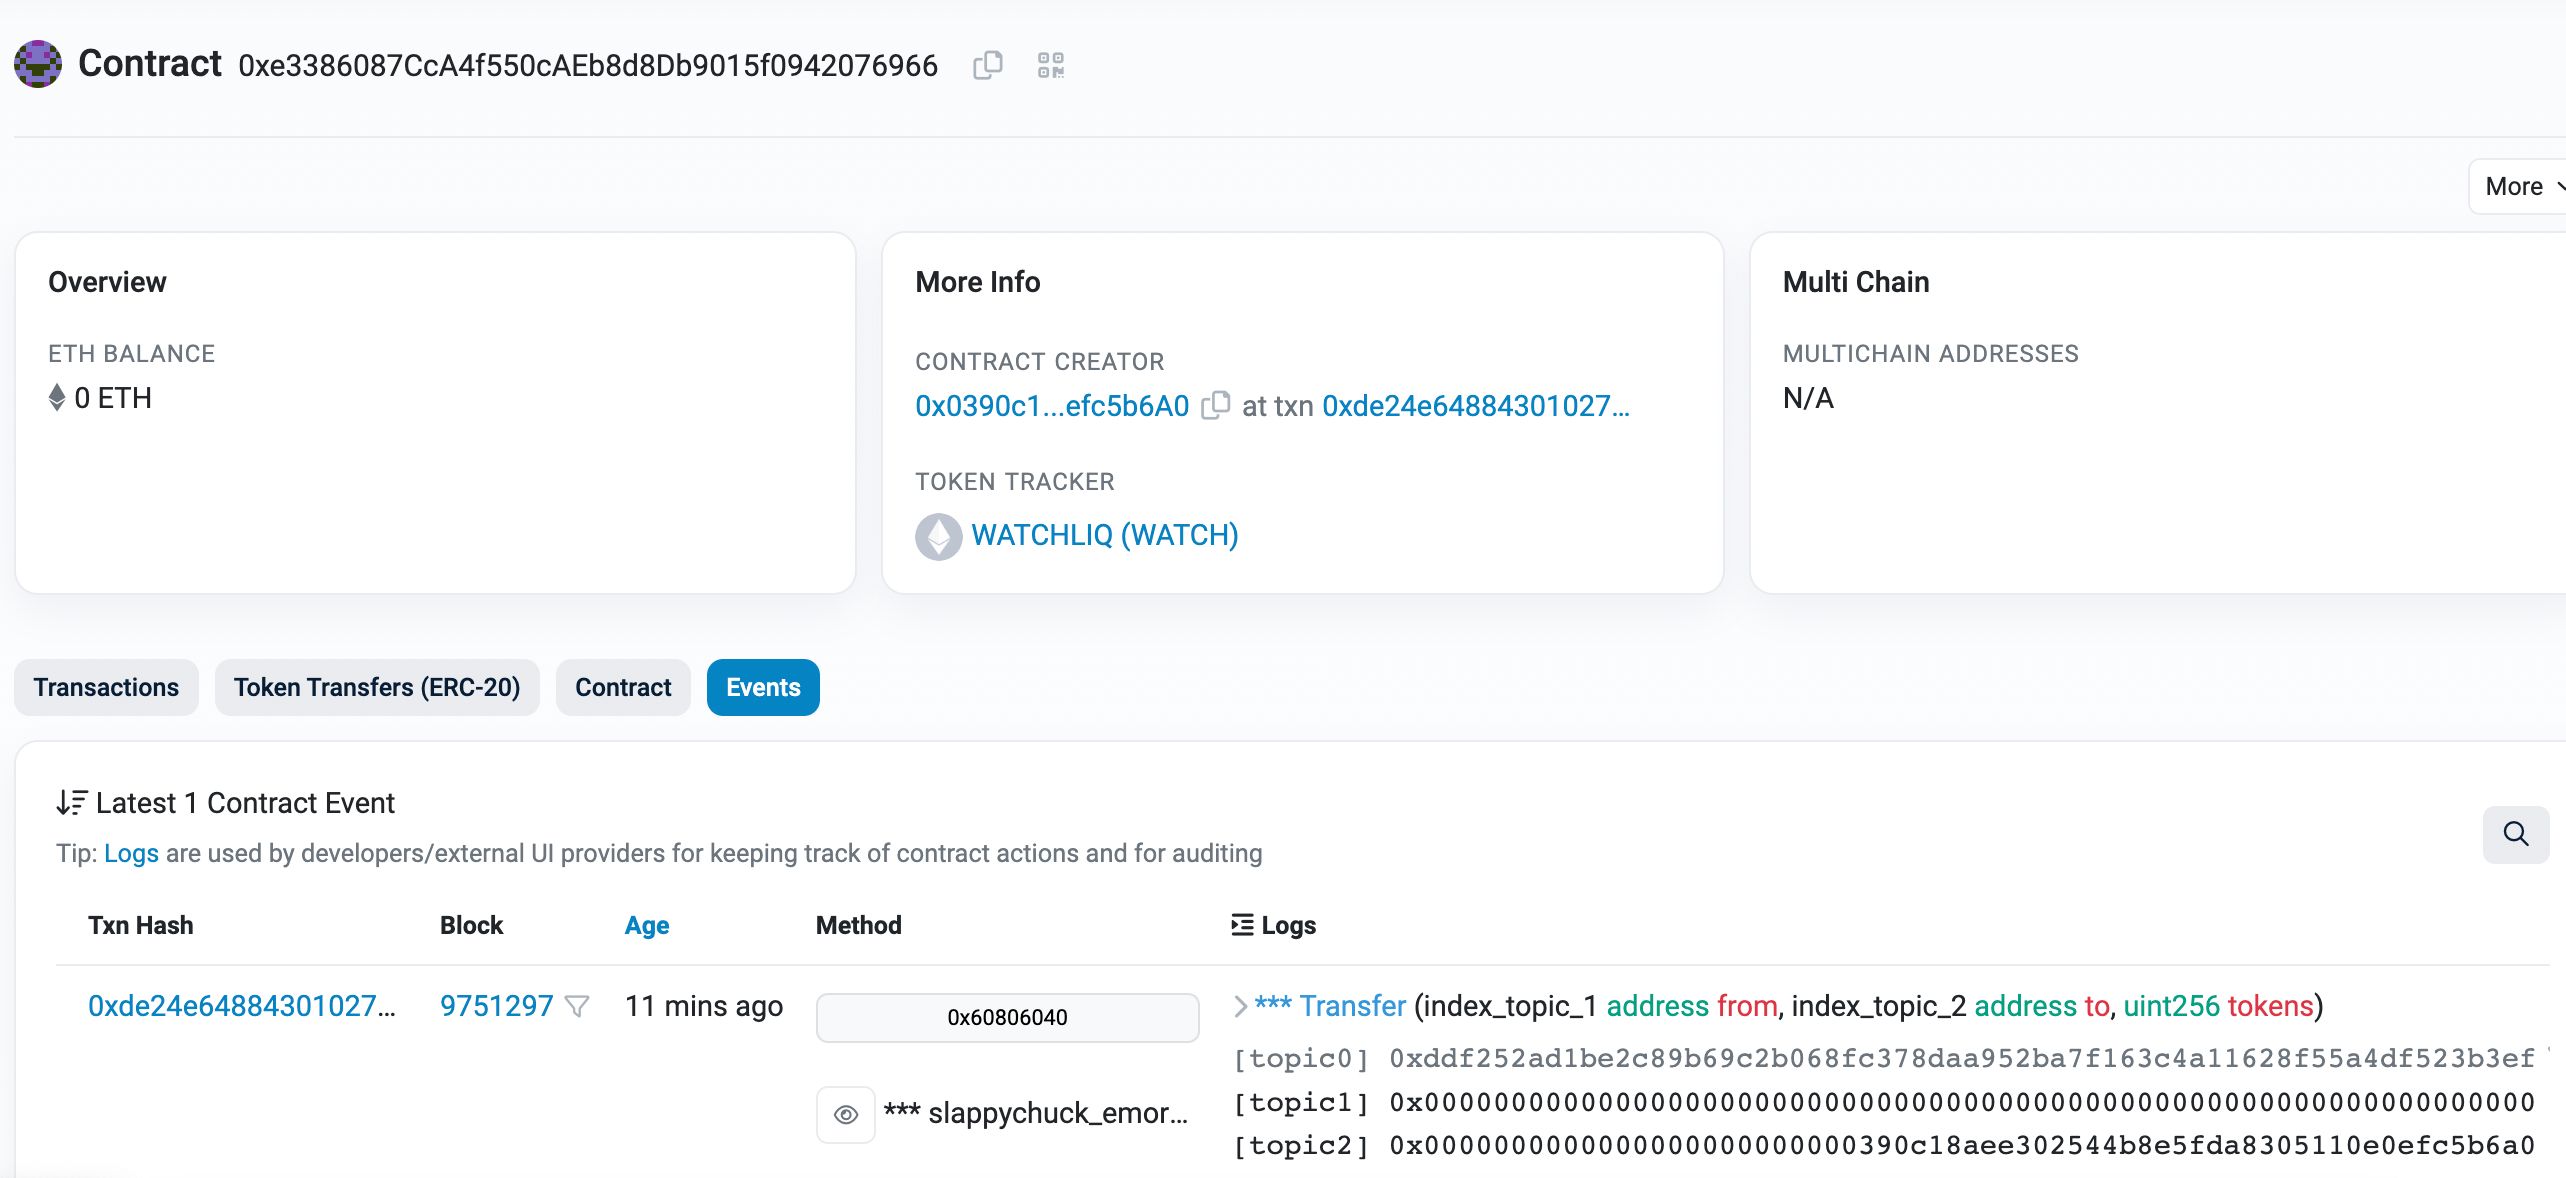Click the sort icon beside Latest 1 Contract Event
The width and height of the screenshot is (2566, 1178).
[71, 802]
